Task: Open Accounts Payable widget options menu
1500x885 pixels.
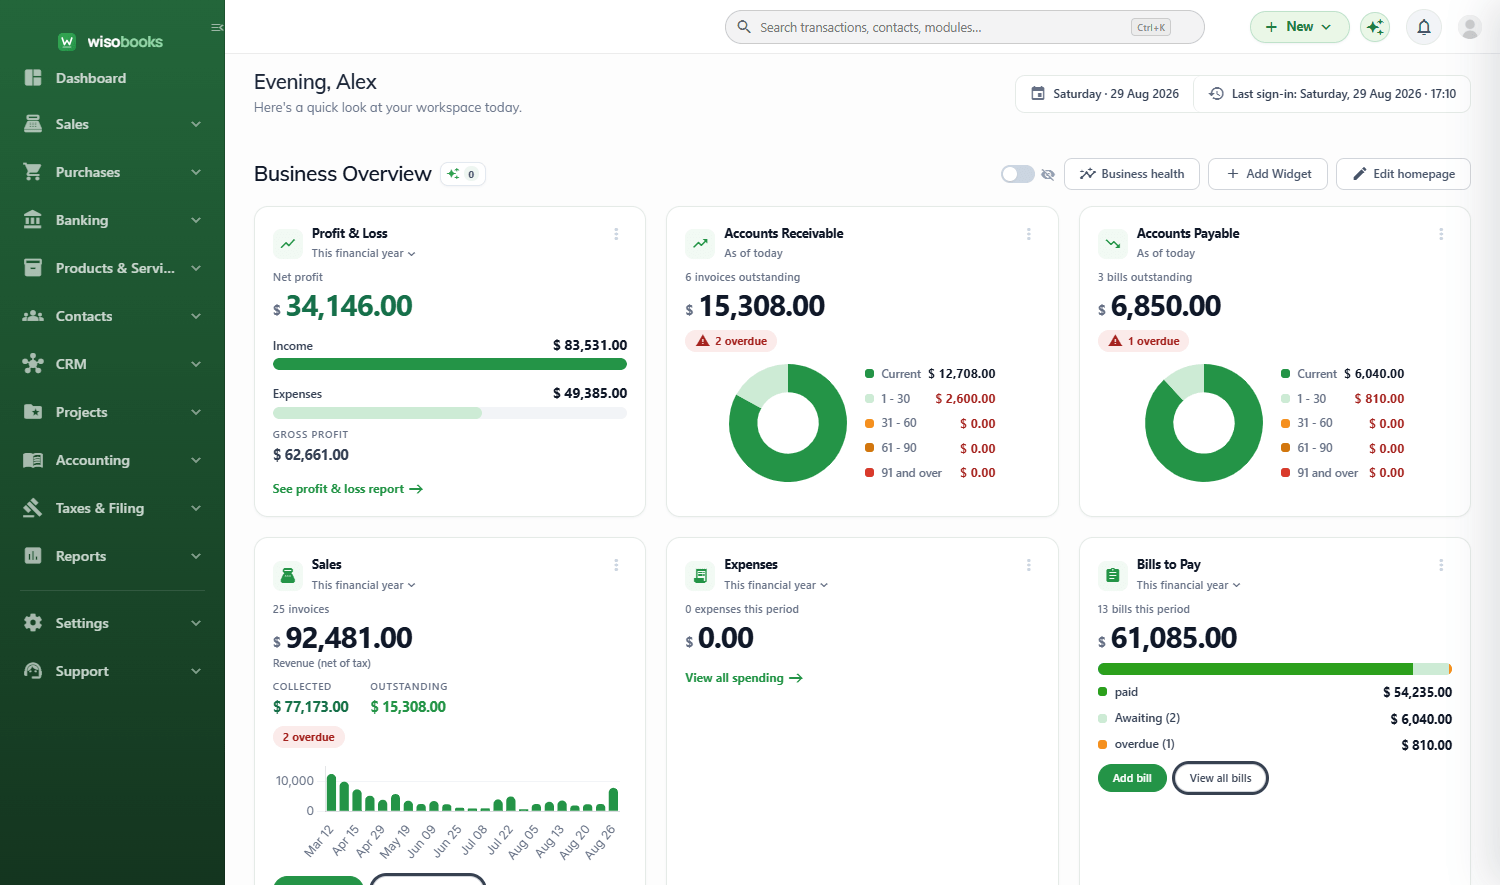Action: click(1441, 234)
